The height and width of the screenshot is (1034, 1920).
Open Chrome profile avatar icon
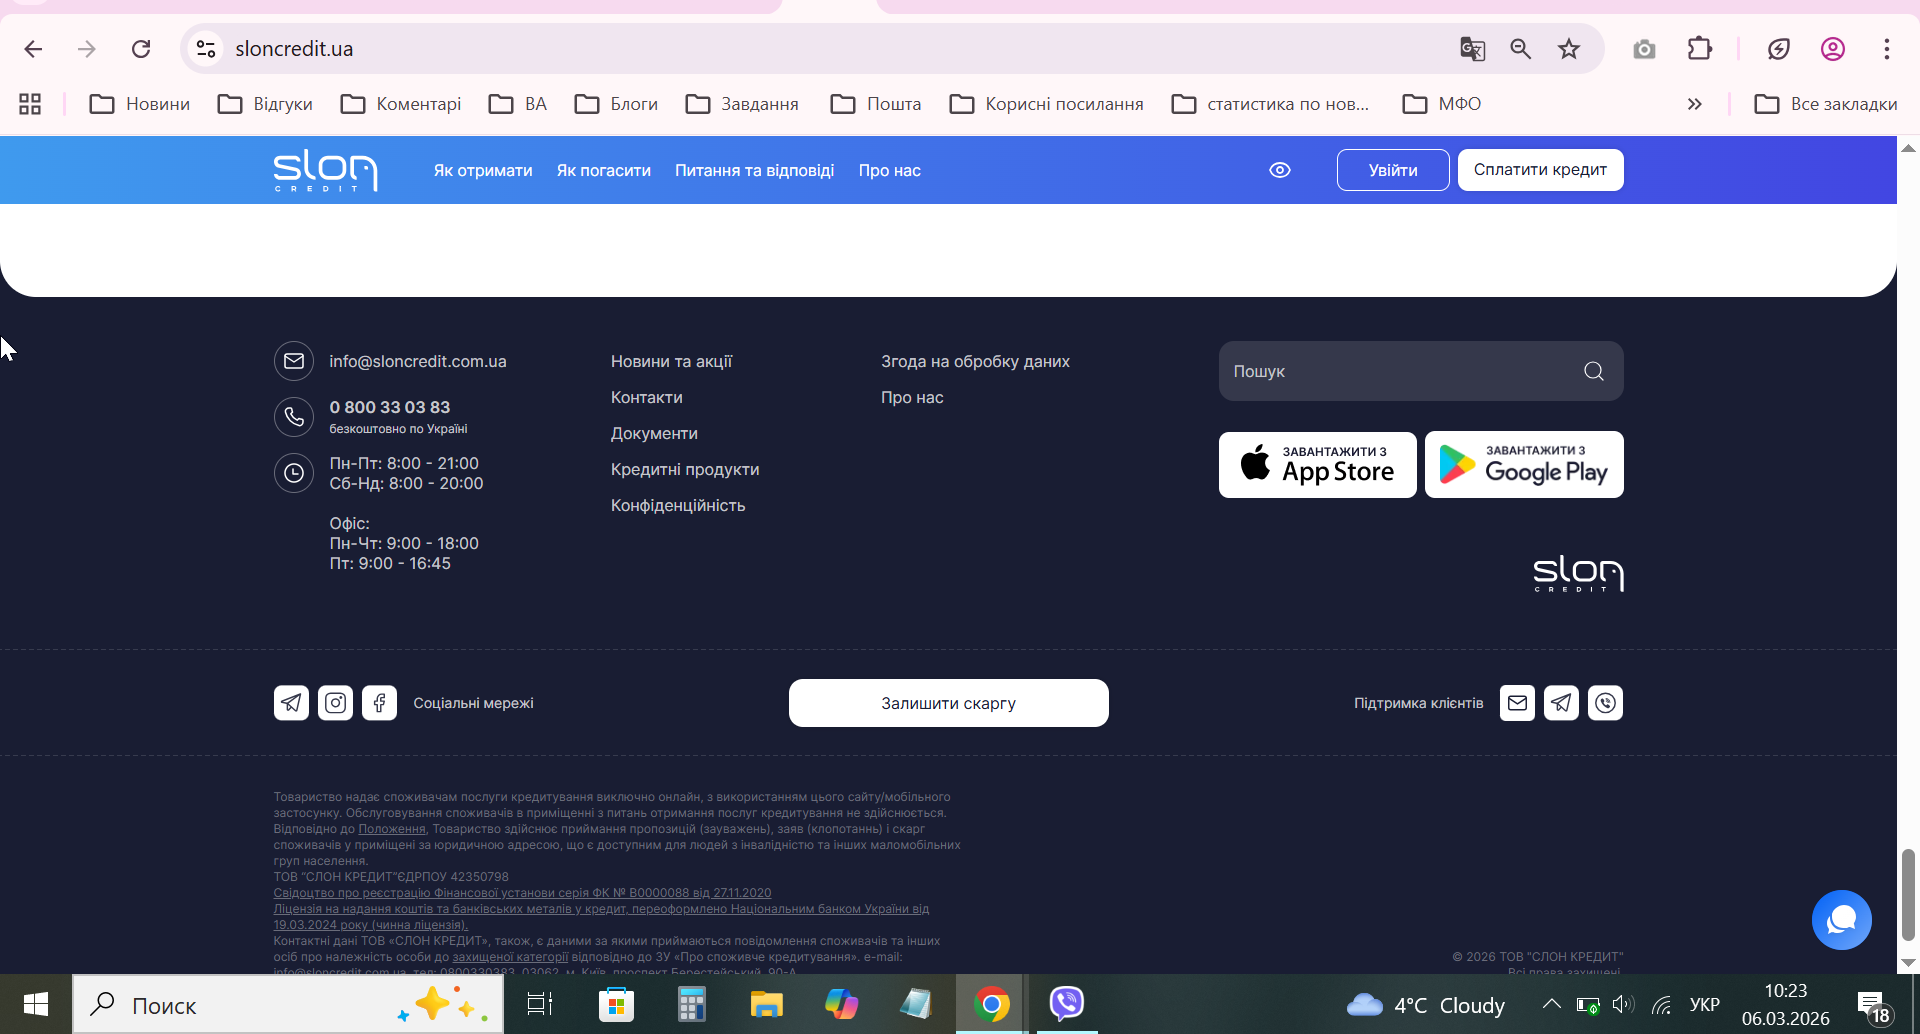1833,49
